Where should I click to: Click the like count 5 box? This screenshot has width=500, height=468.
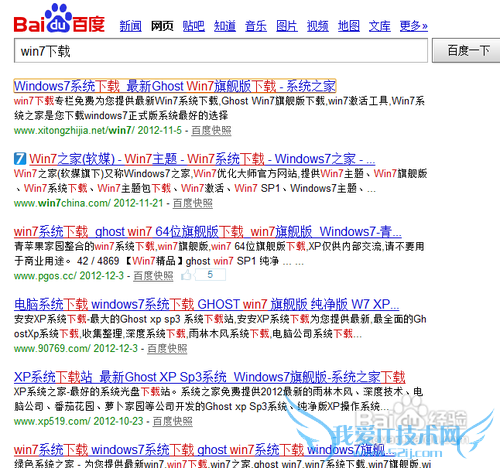pyautogui.click(x=210, y=275)
